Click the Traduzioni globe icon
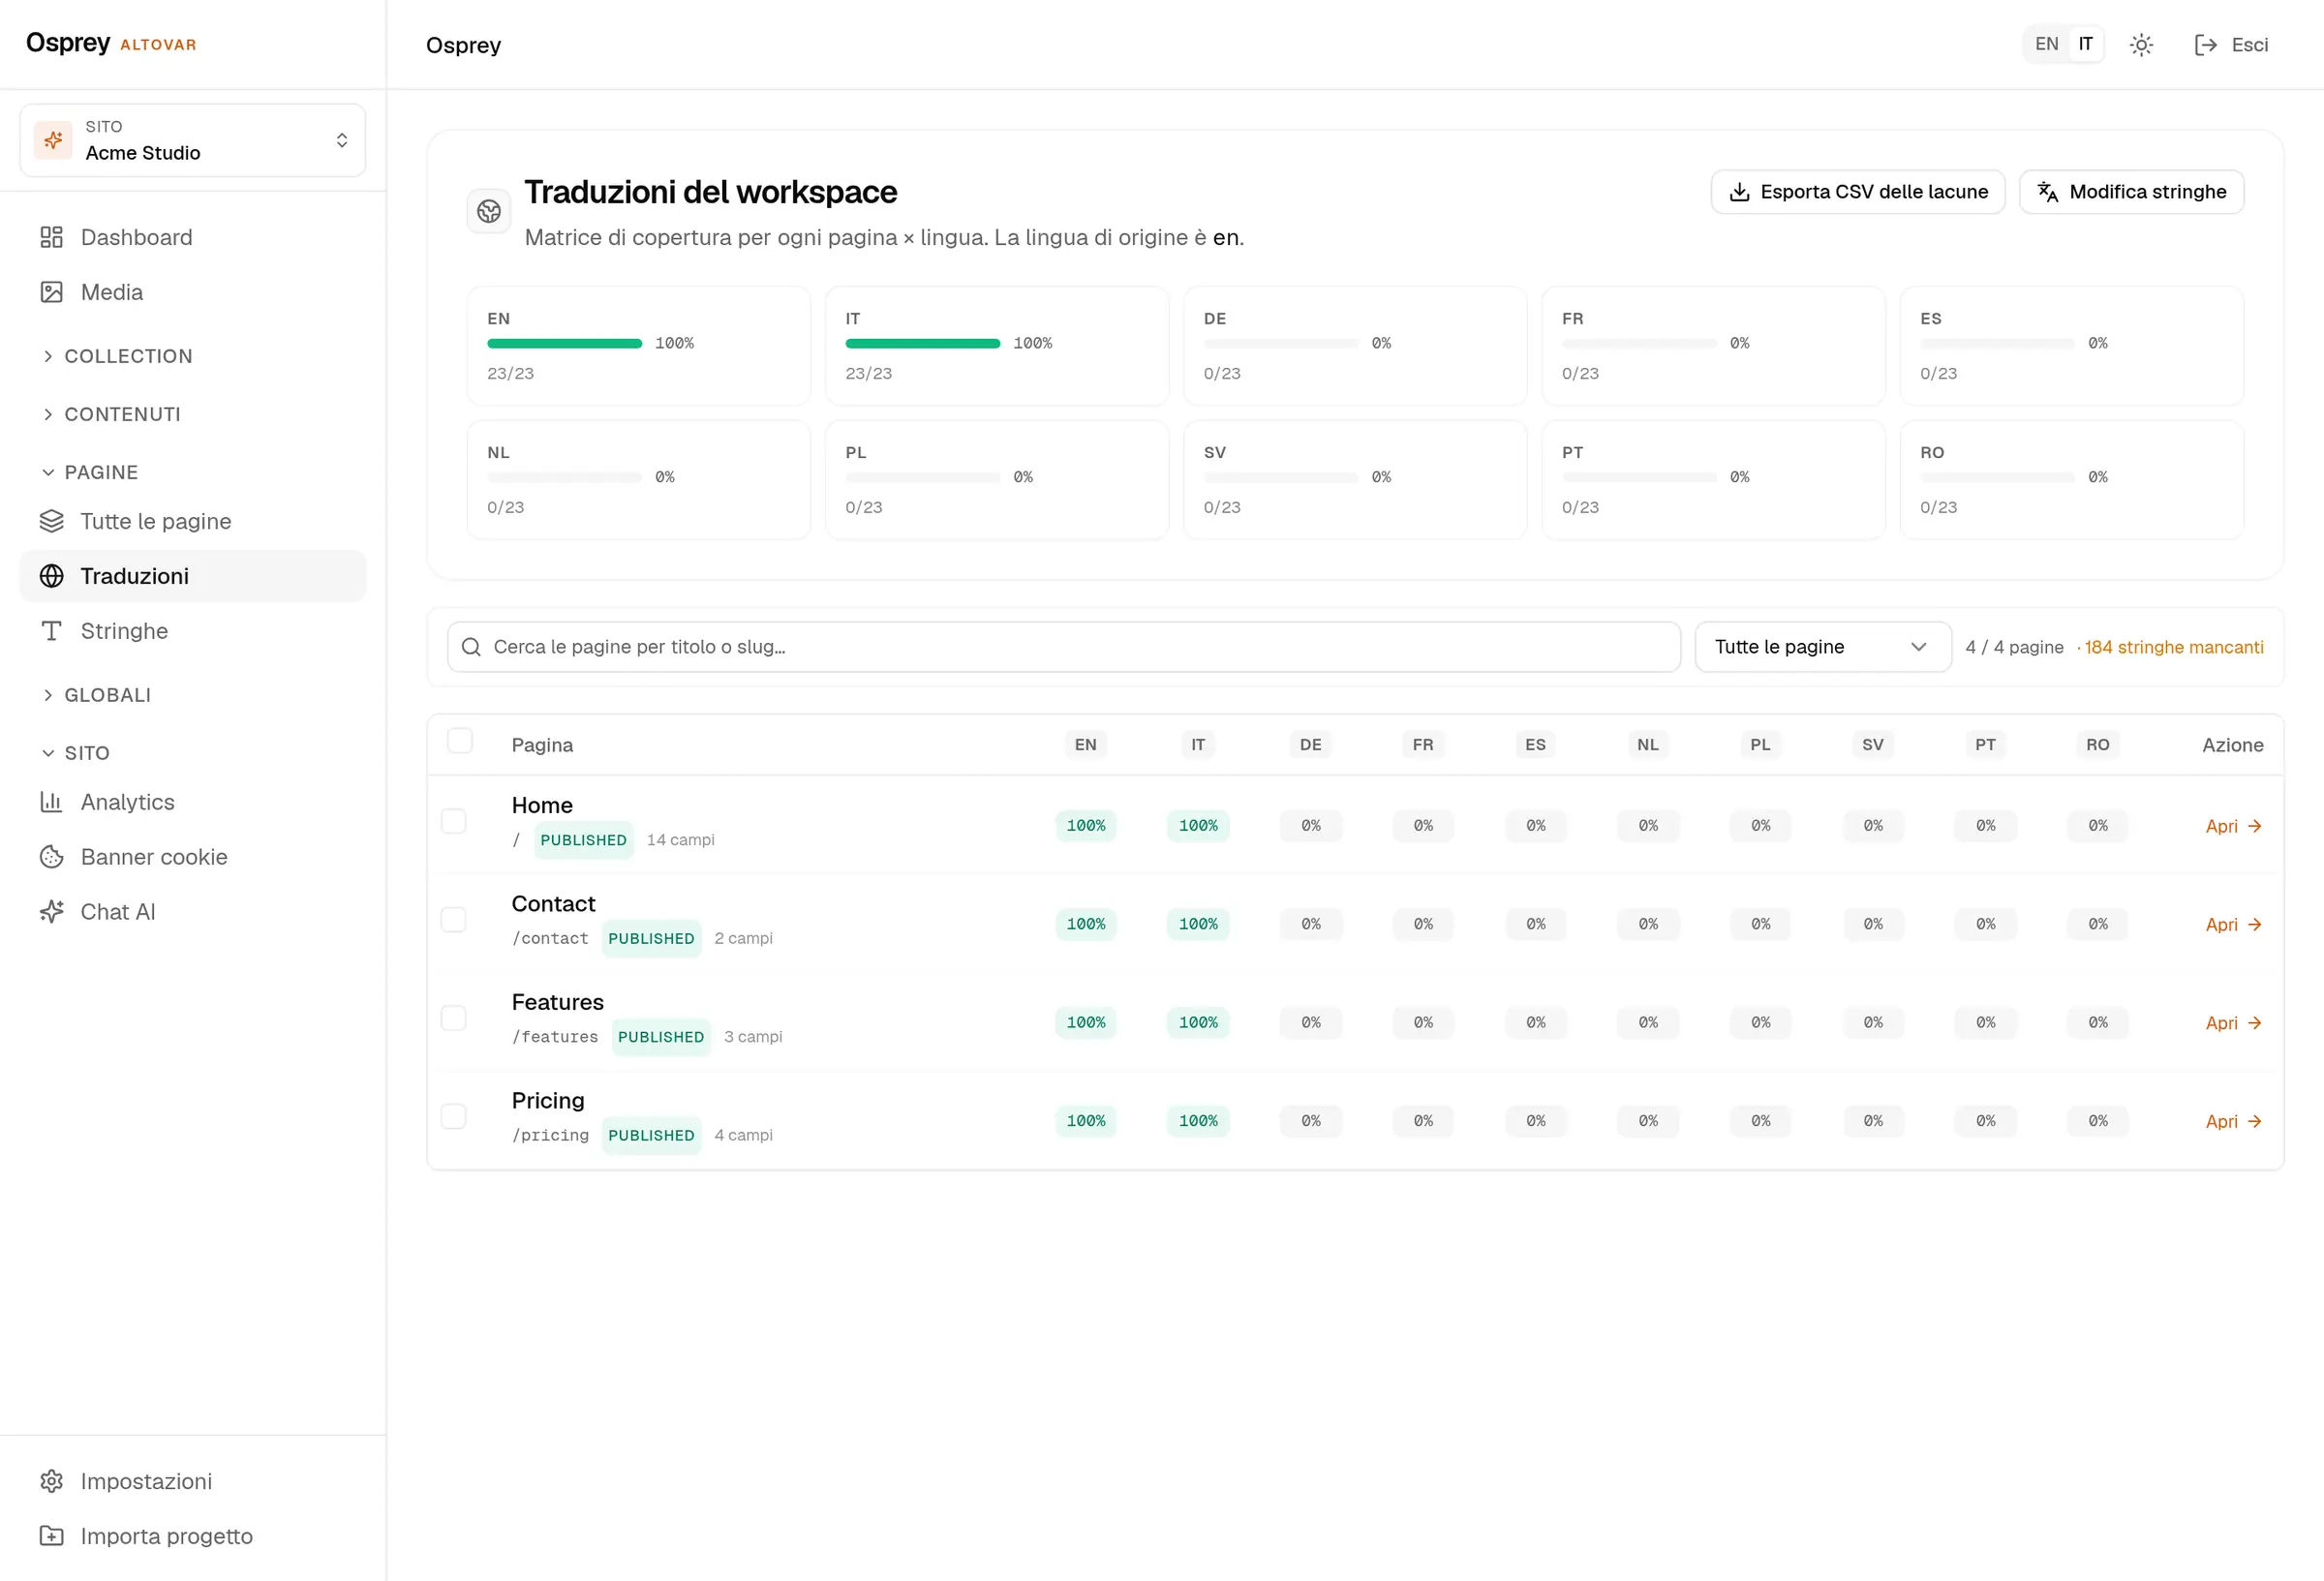 (x=51, y=576)
